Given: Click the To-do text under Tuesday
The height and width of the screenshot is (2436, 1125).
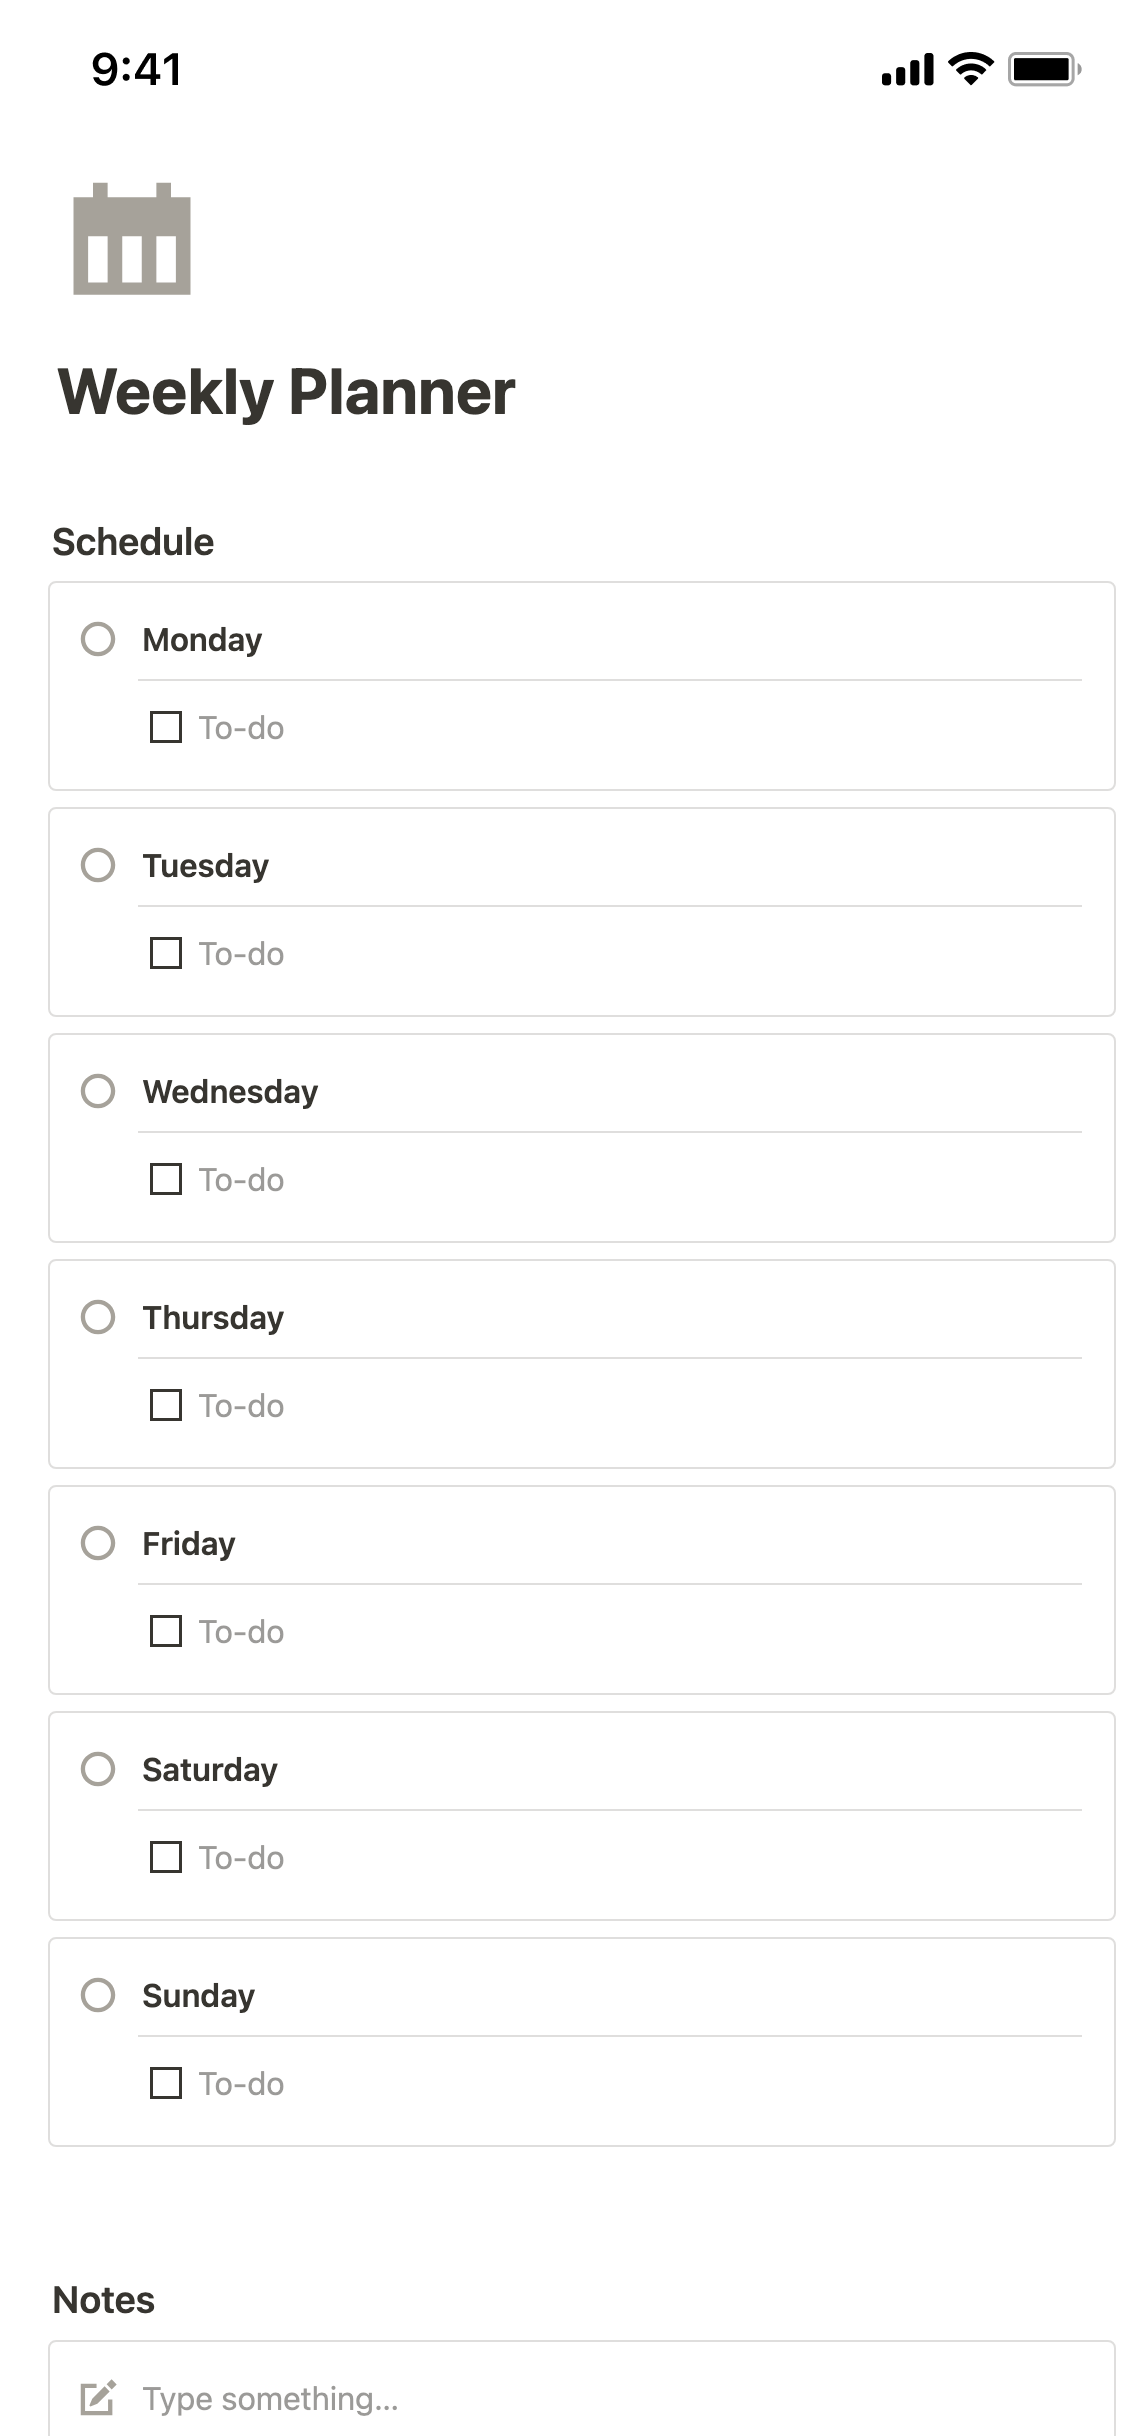Looking at the screenshot, I should coord(241,954).
